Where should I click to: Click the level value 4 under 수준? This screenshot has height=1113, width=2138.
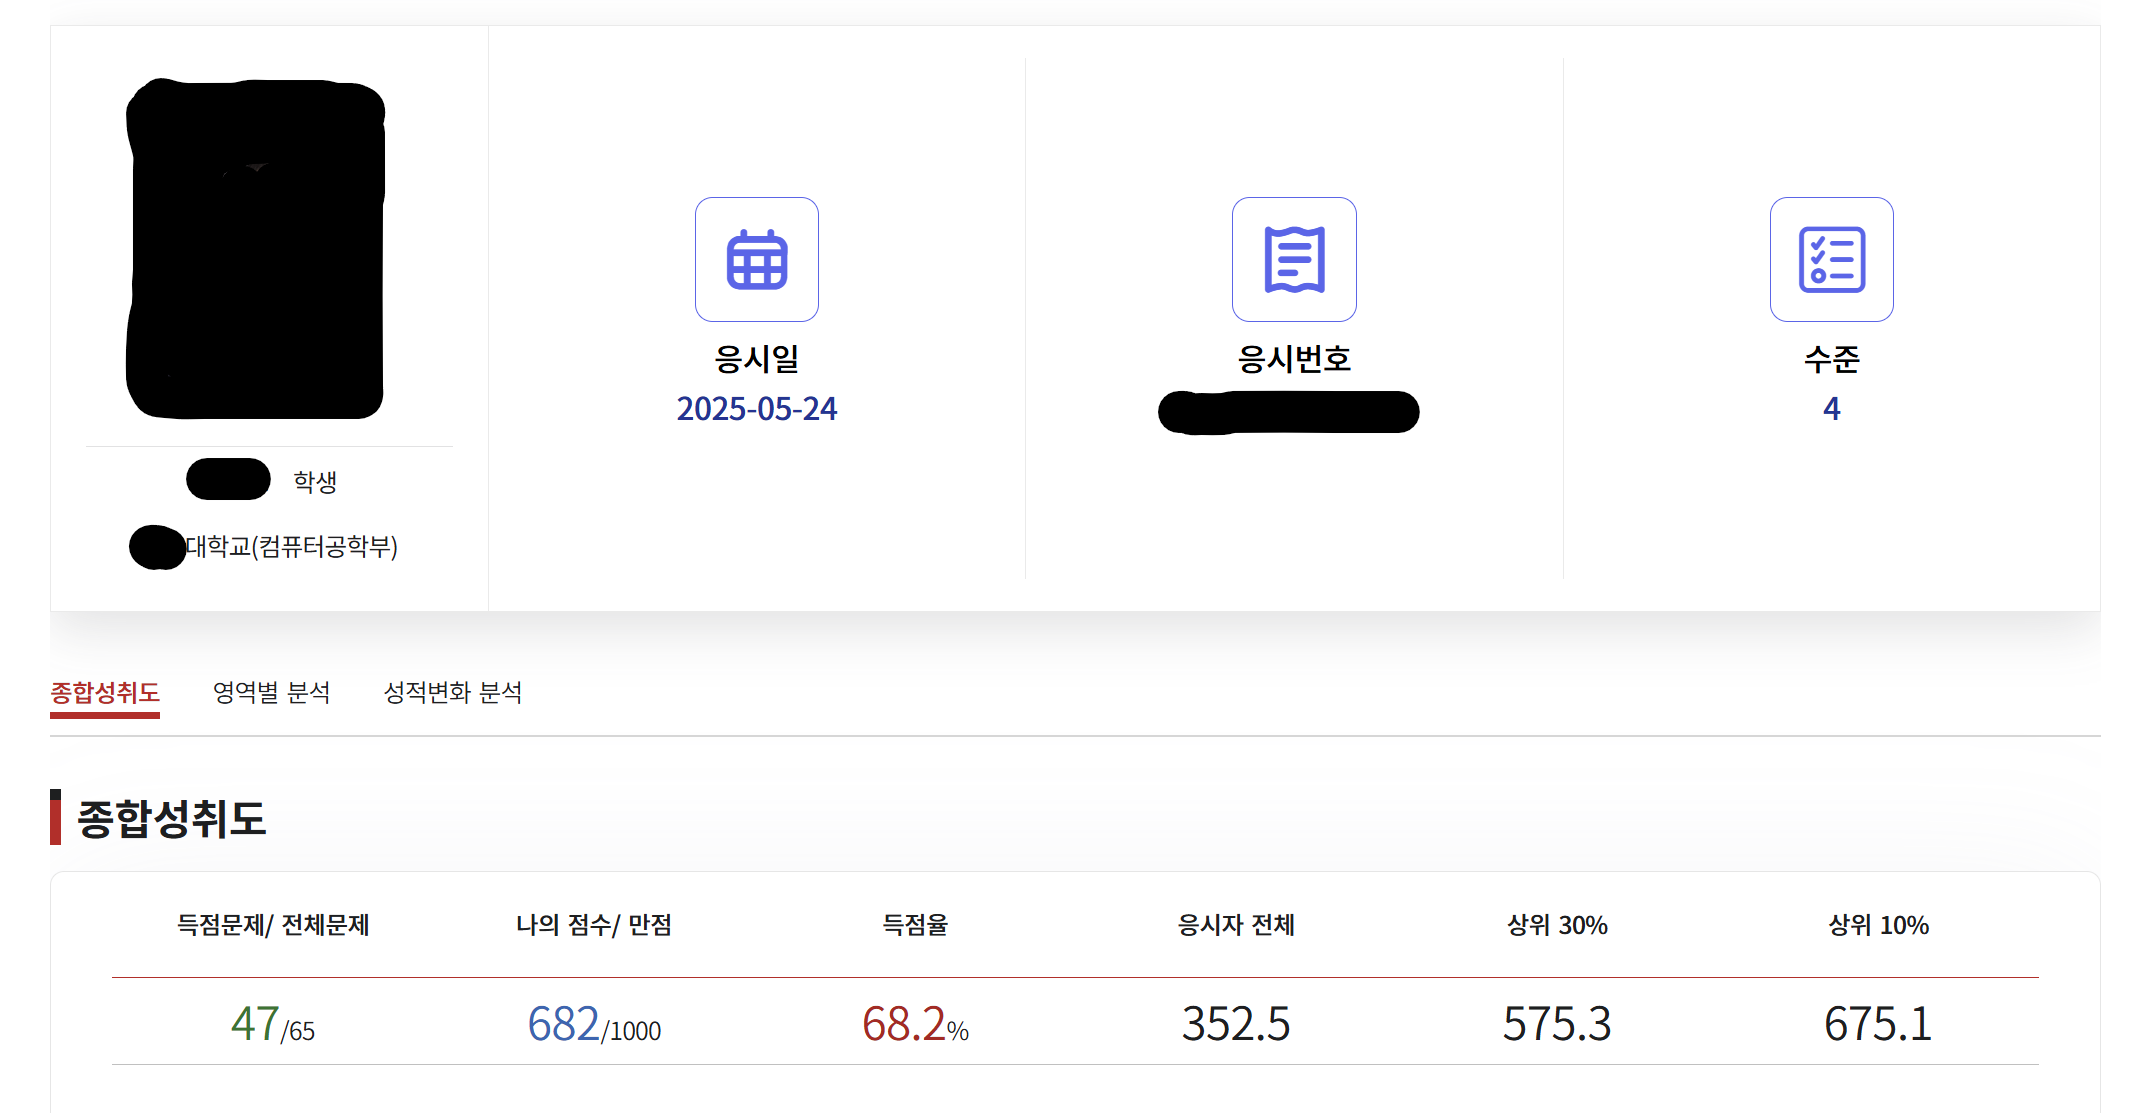tap(1830, 409)
